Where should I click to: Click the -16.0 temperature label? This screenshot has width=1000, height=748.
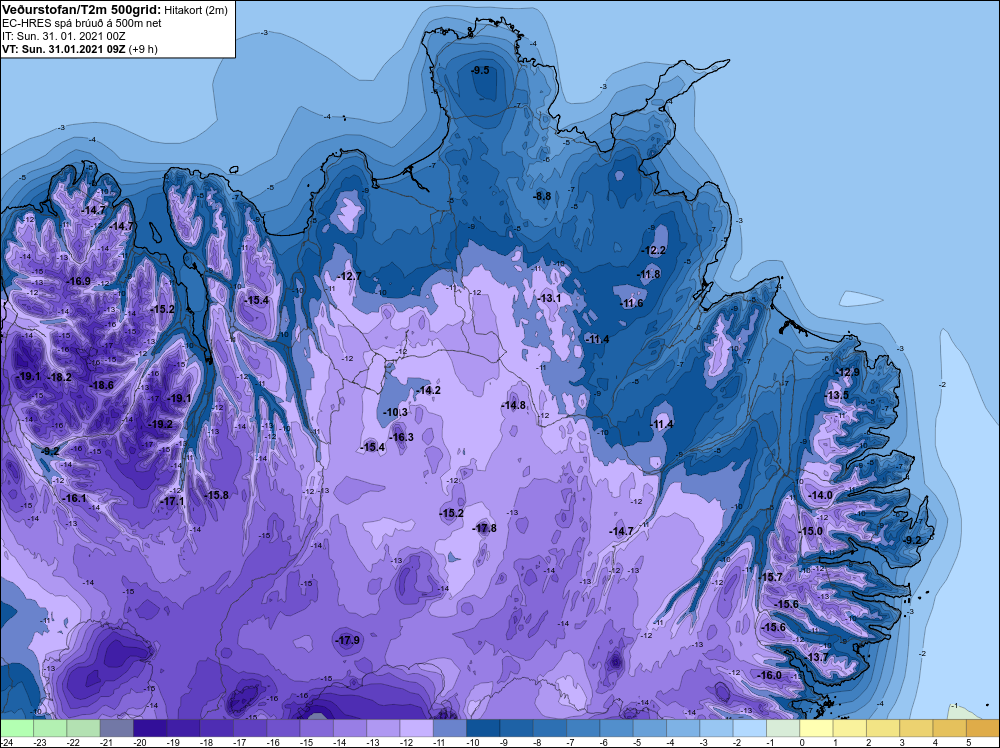(x=769, y=675)
